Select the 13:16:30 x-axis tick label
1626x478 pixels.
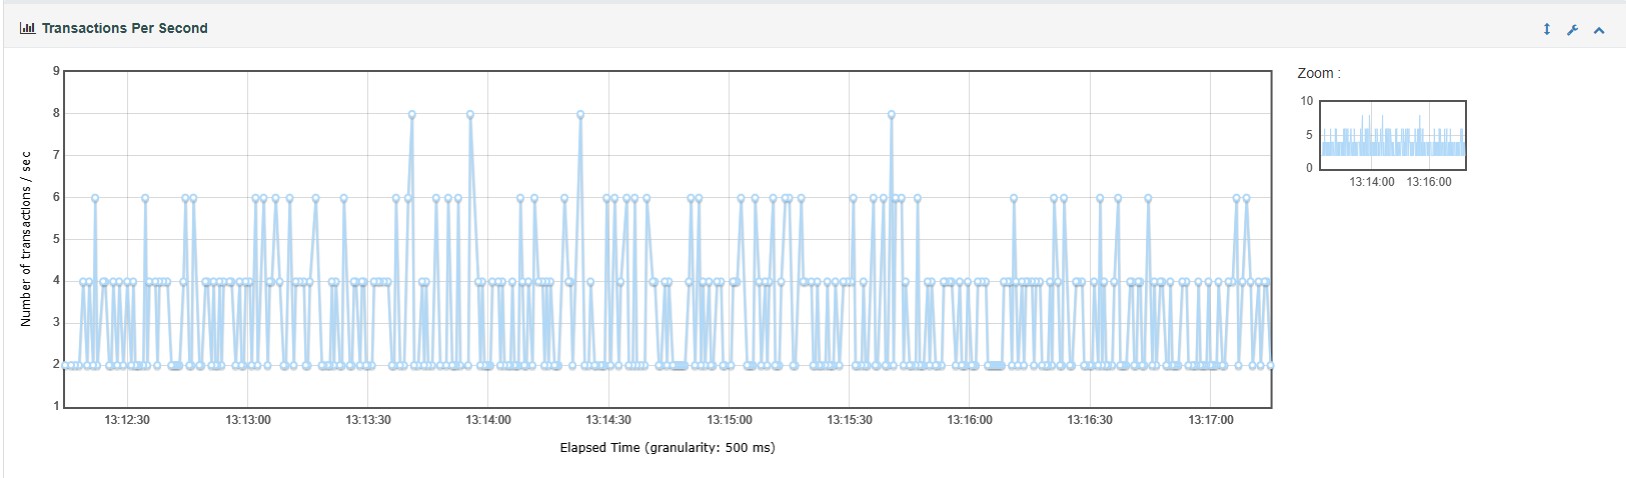[1089, 420]
